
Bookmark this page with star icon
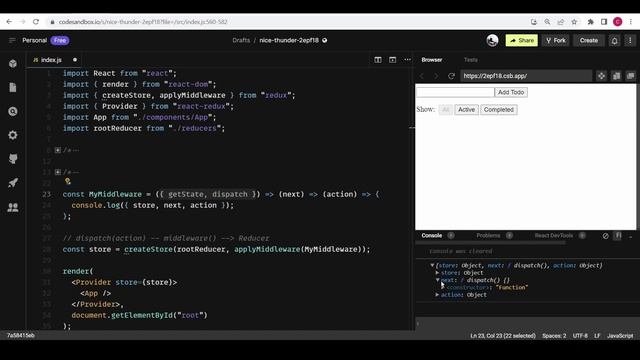click(574, 22)
